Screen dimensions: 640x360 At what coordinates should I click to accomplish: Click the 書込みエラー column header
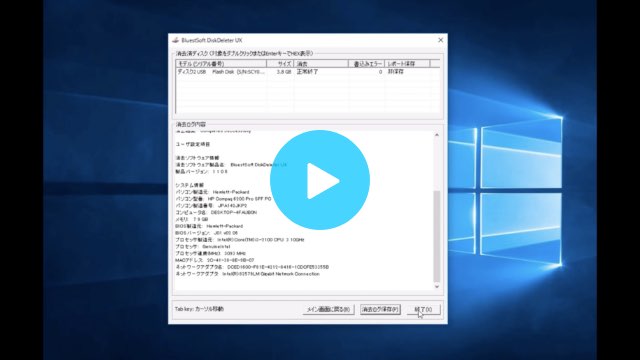tap(367, 64)
